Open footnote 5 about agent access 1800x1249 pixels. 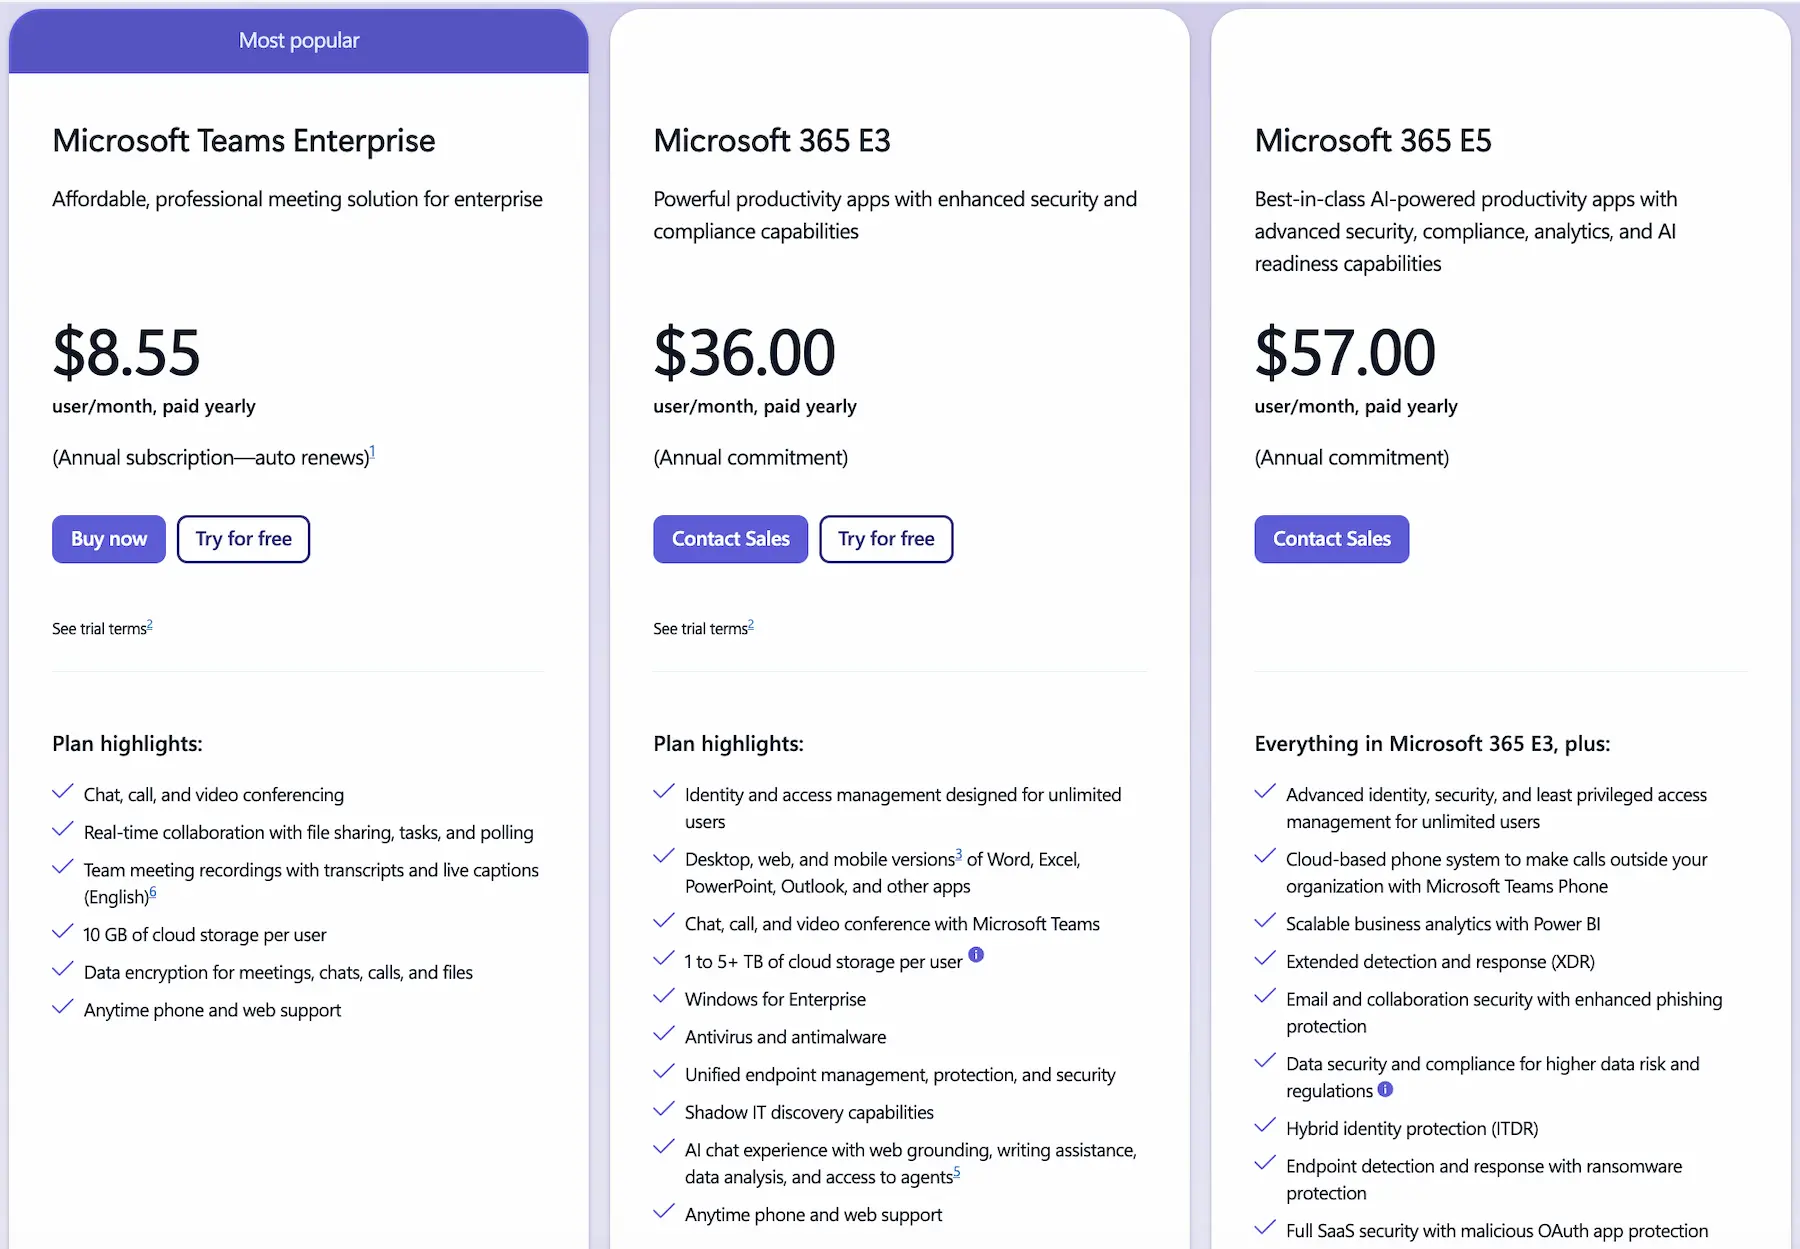coord(957,1170)
